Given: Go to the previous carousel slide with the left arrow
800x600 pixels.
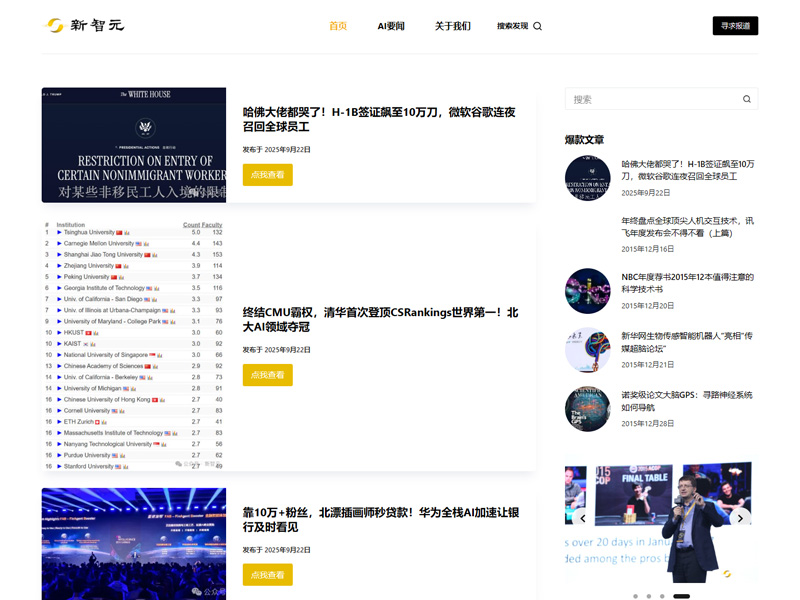Looking at the screenshot, I should [x=582, y=517].
